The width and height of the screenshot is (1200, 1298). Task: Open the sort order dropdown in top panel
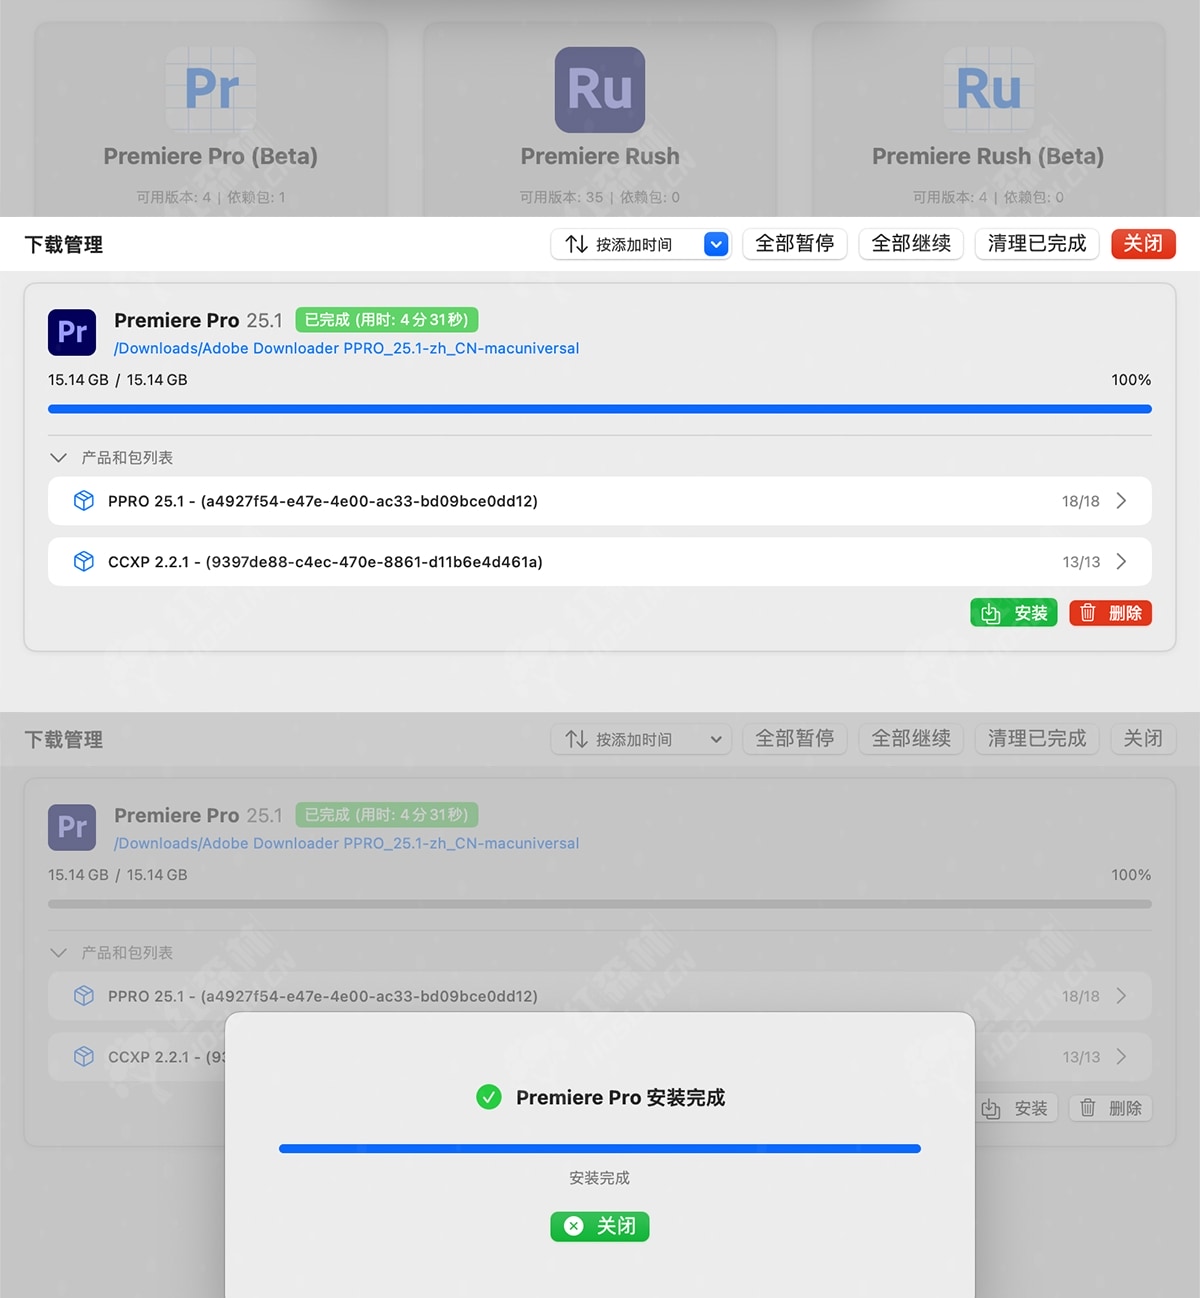pos(641,244)
